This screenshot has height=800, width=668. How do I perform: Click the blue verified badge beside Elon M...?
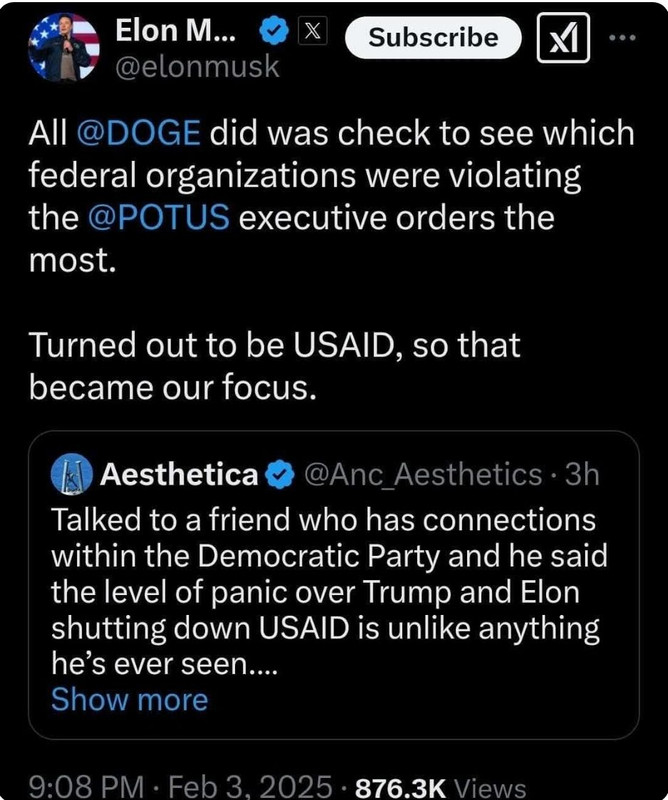tap(272, 35)
